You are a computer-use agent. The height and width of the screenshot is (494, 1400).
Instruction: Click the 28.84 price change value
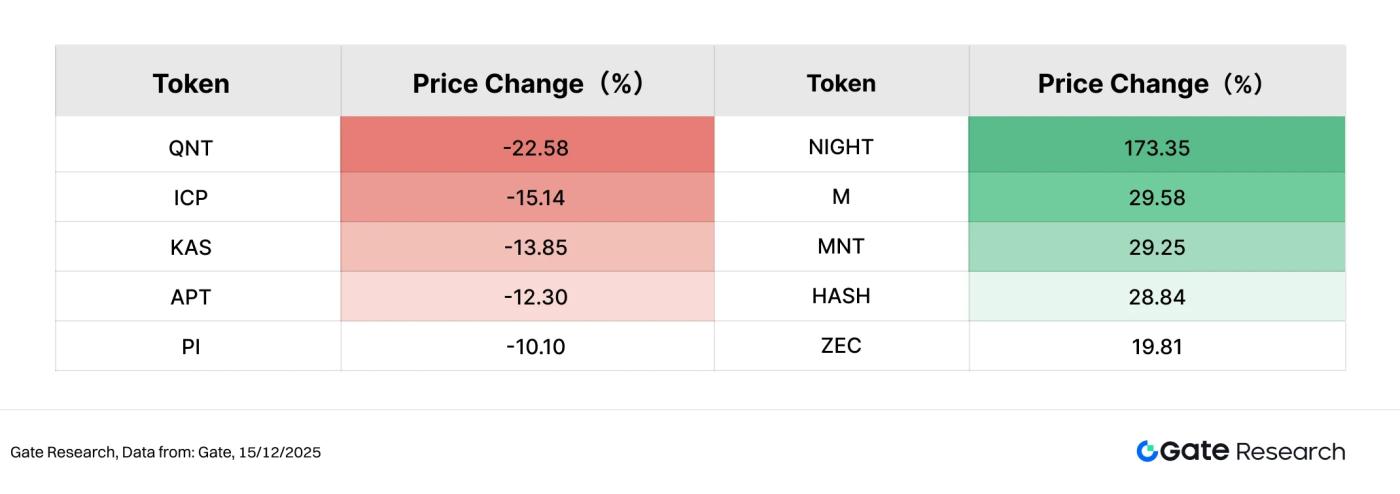[x=1156, y=297]
